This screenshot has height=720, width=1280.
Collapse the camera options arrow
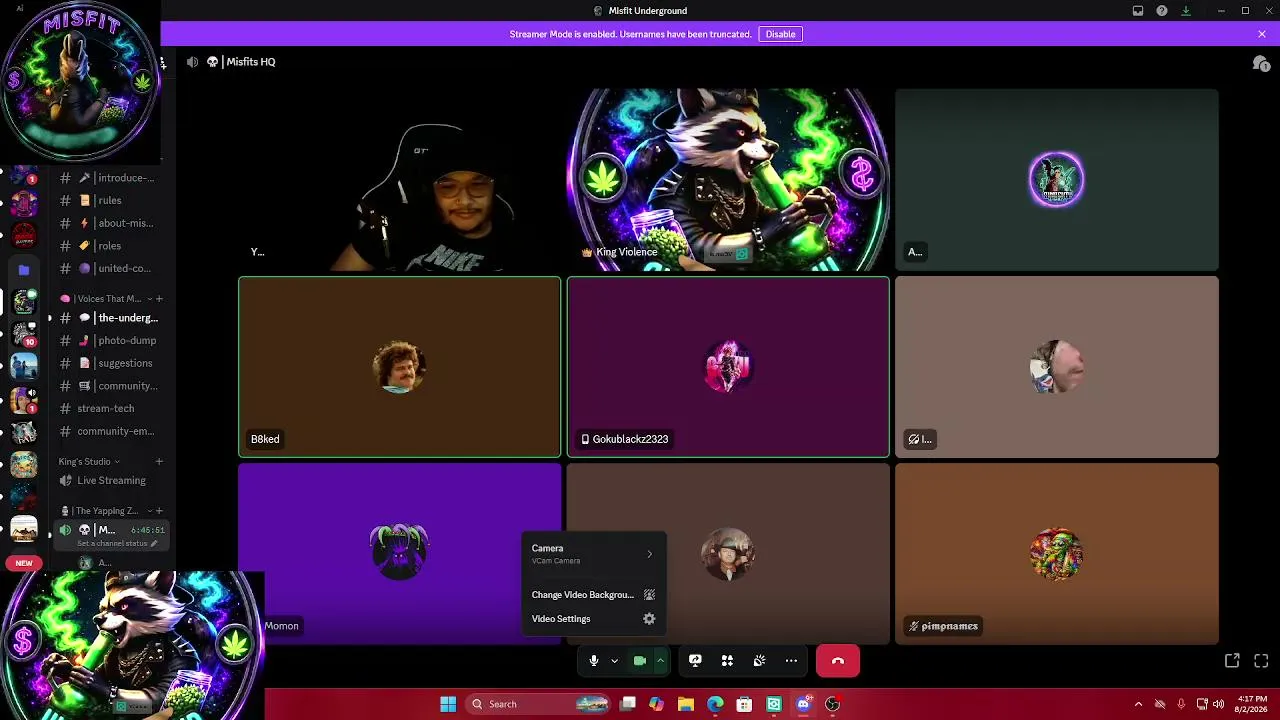click(660, 661)
